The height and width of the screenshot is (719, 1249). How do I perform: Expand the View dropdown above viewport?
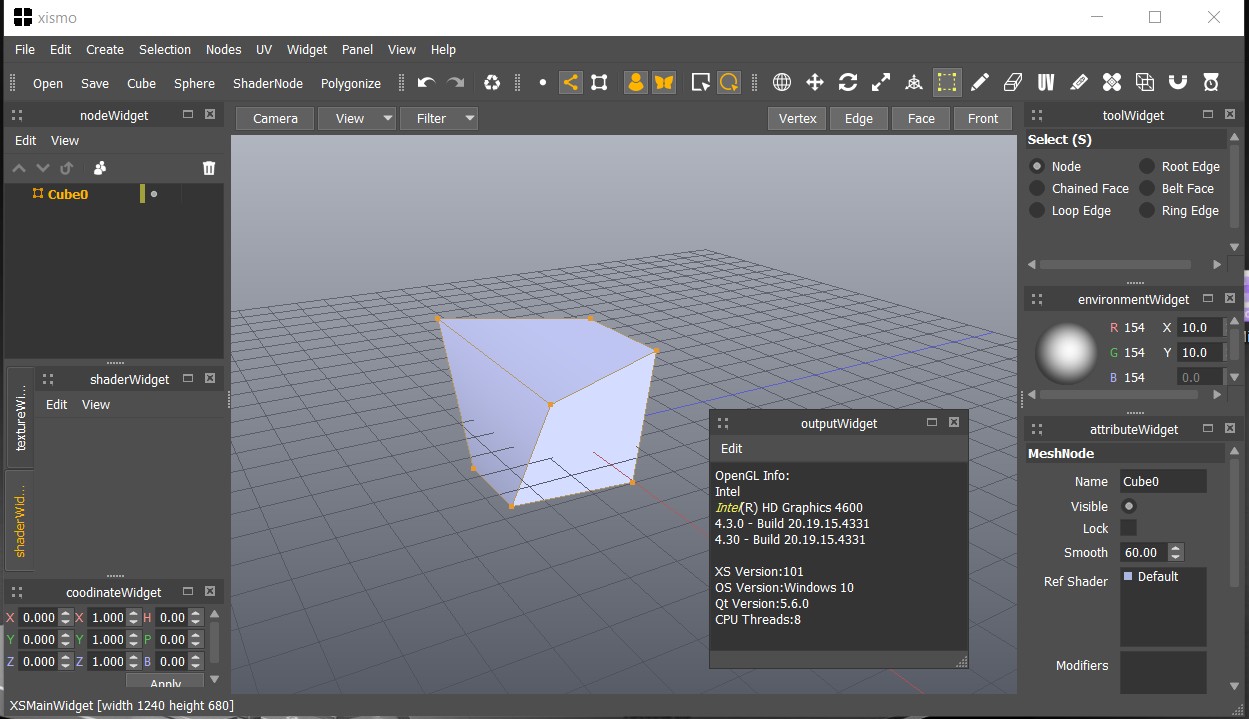tap(357, 118)
